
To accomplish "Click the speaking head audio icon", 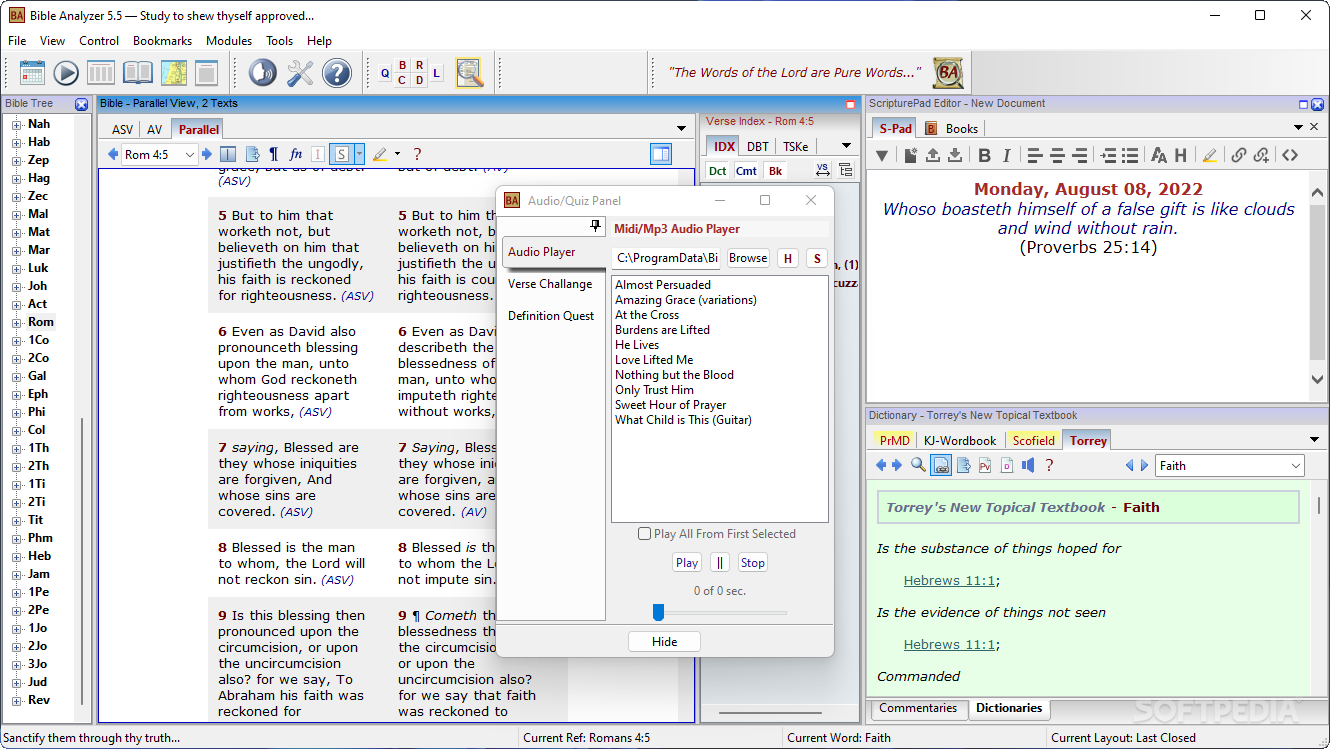I will point(262,73).
